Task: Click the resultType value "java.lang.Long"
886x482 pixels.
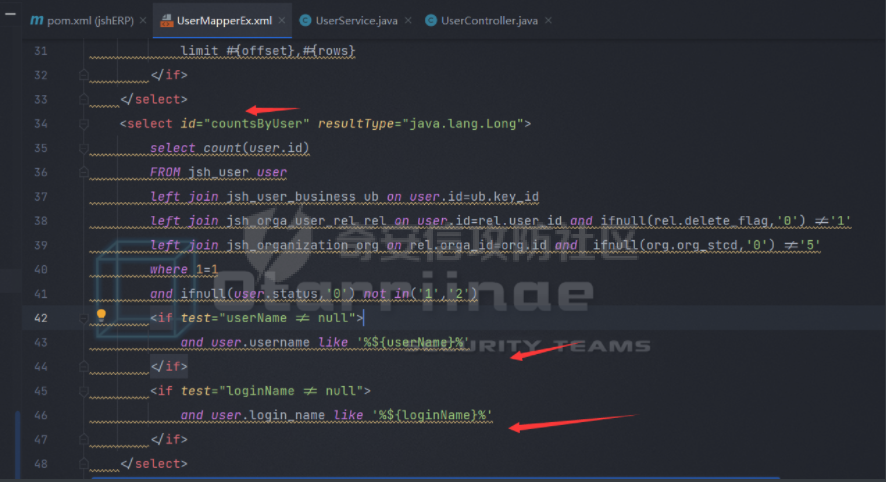Action: pos(462,124)
